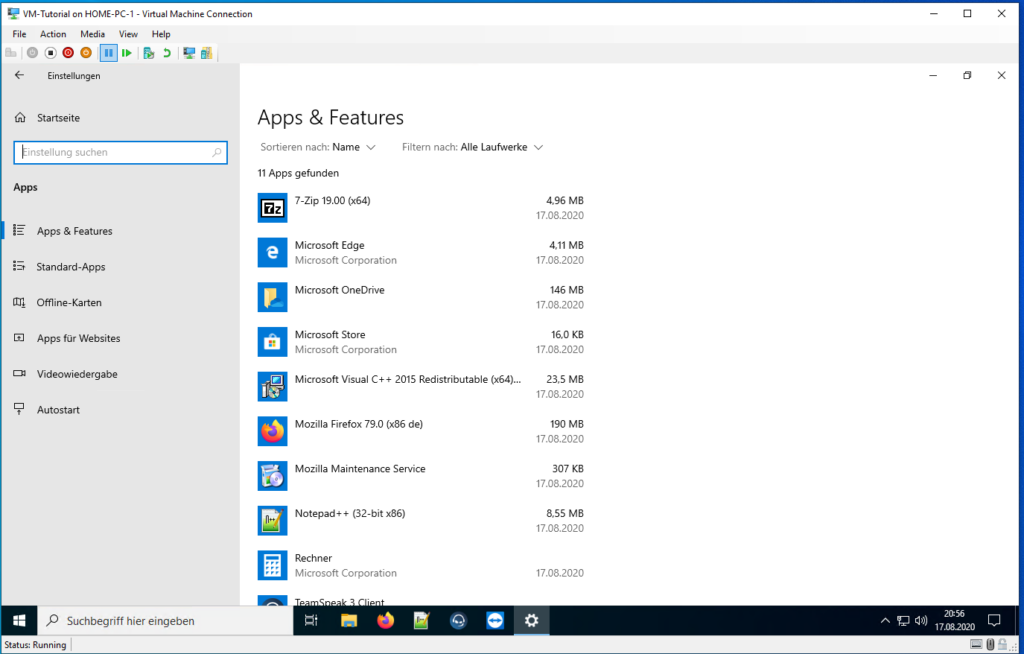This screenshot has width=1024, height=654.
Task: Open Notepad++ from the taskbar
Action: pyautogui.click(x=422, y=621)
